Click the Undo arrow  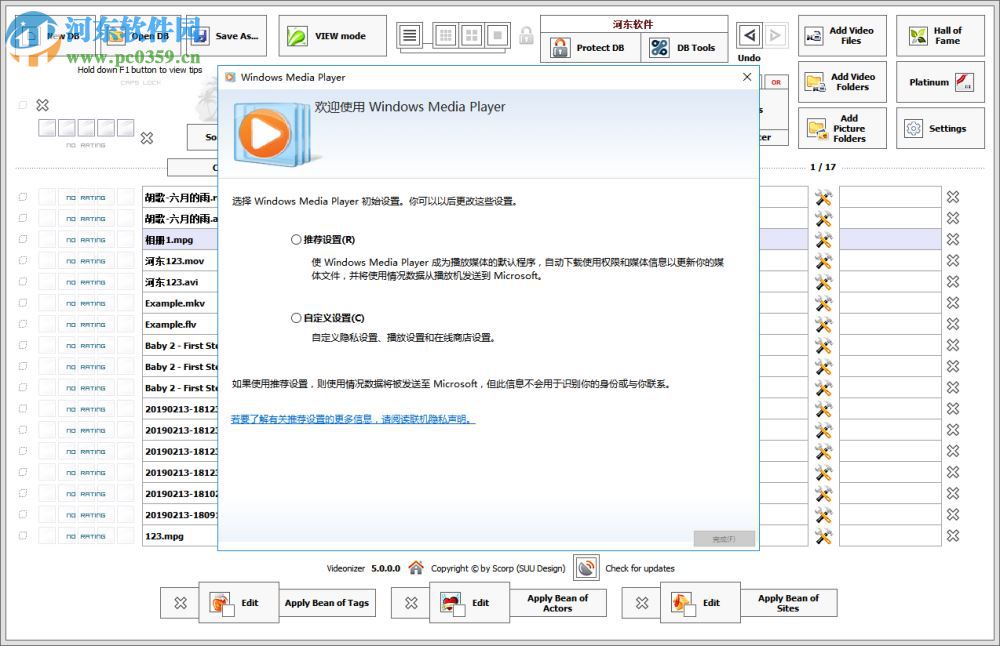point(750,33)
